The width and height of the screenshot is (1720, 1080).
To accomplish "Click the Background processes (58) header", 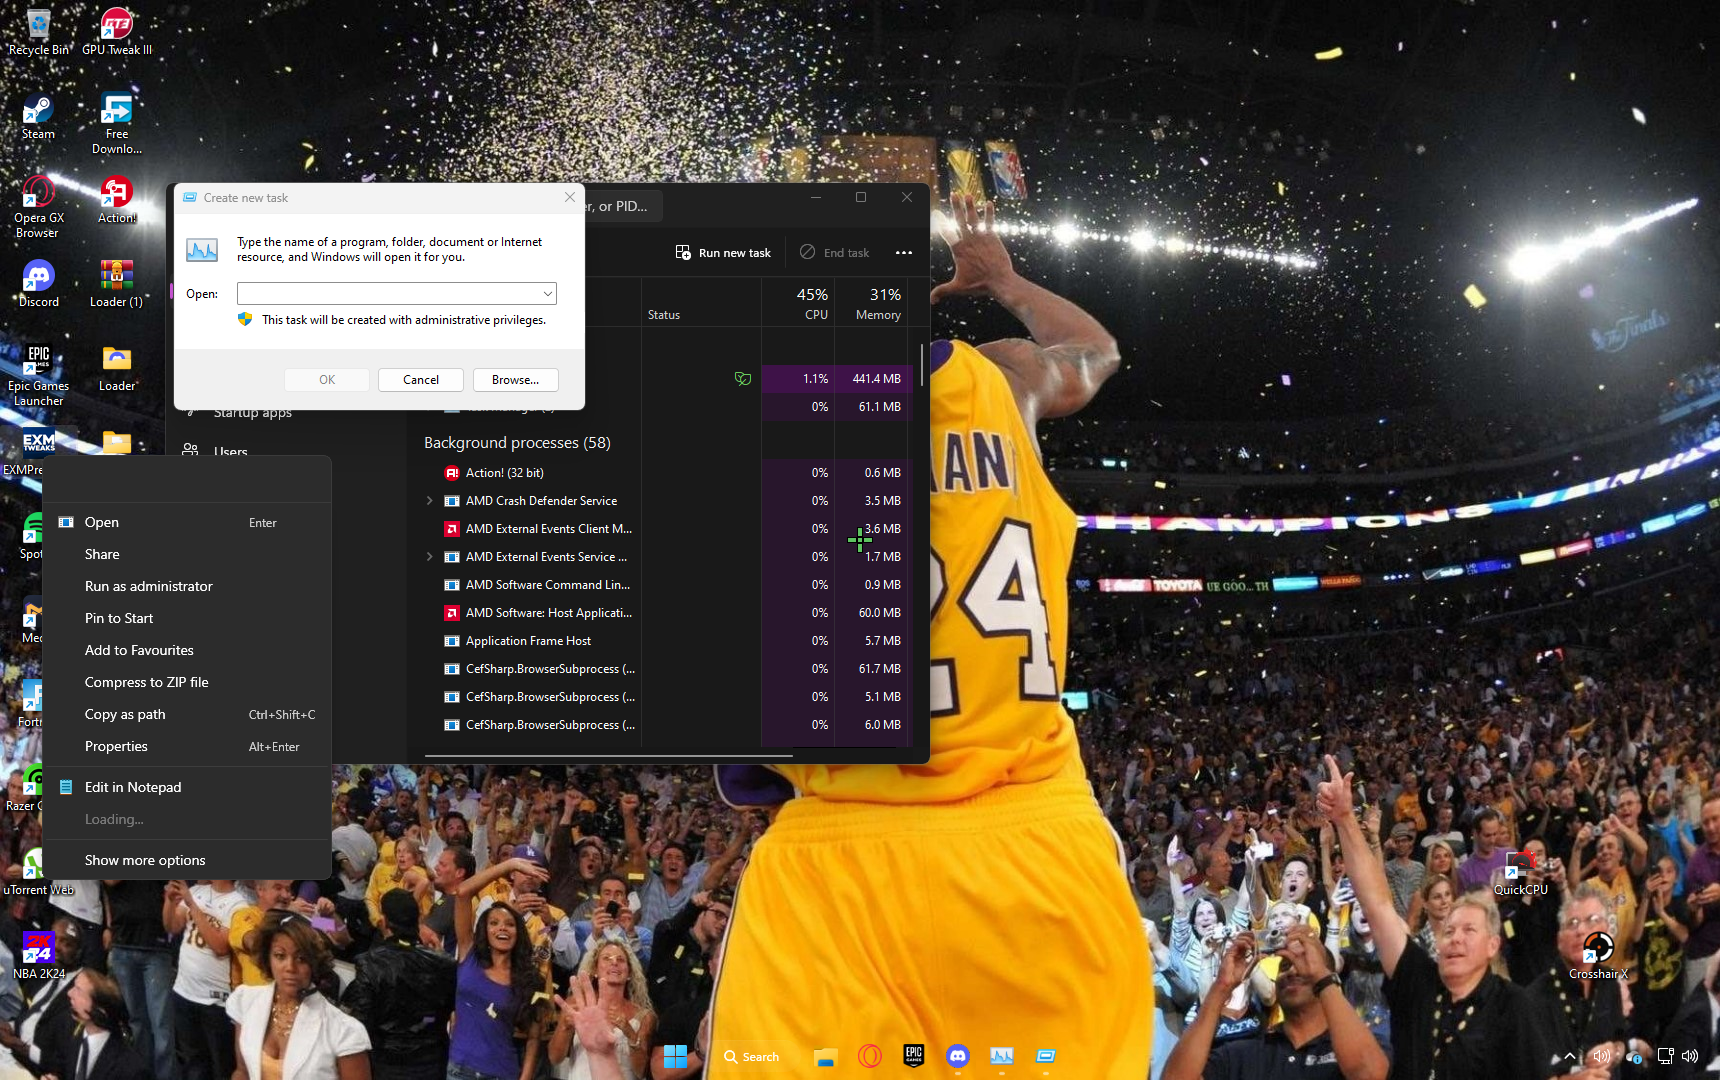I will pyautogui.click(x=517, y=443).
